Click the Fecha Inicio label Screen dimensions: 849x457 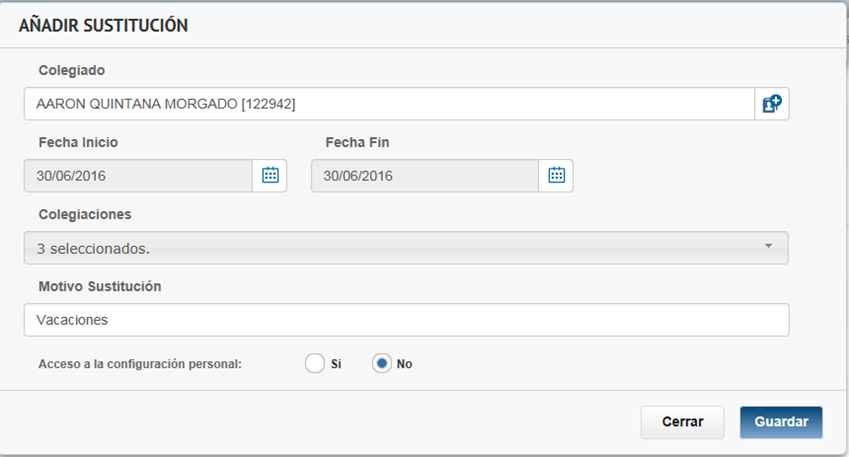pos(78,142)
